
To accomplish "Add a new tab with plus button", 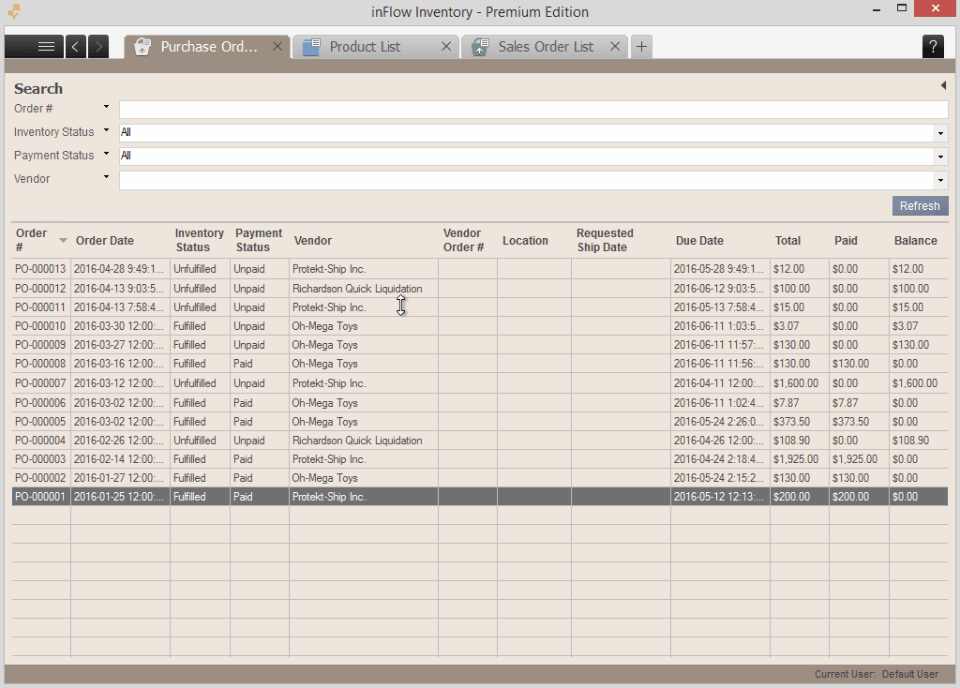I will (641, 47).
